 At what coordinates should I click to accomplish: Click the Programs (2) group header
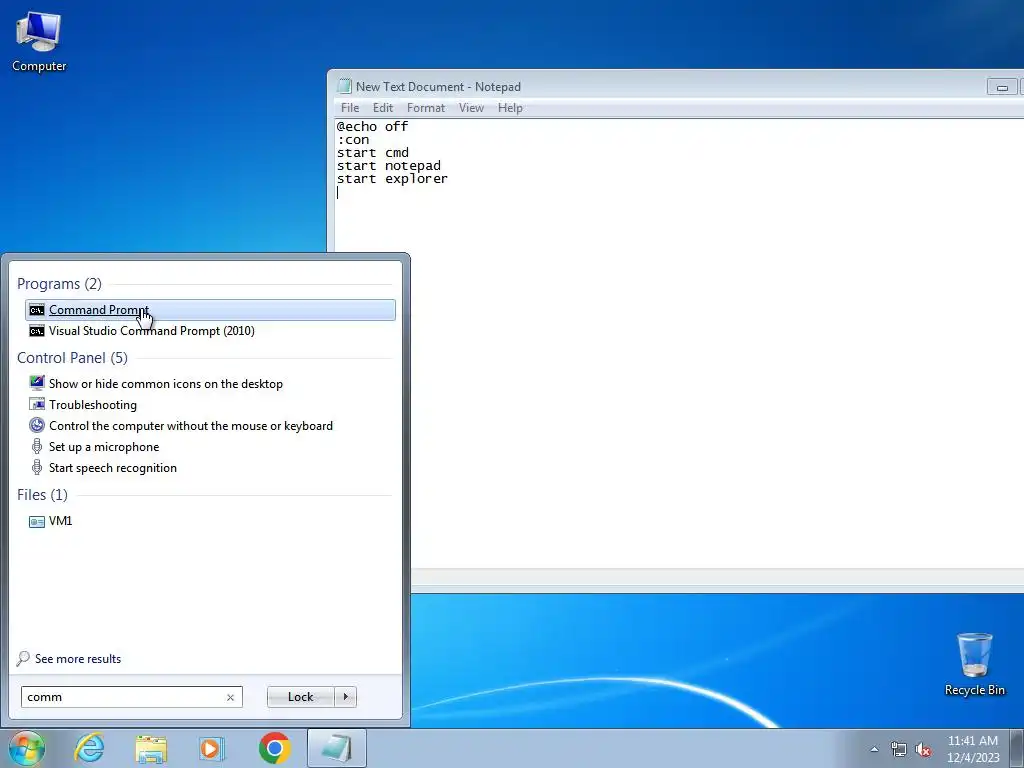(x=59, y=284)
